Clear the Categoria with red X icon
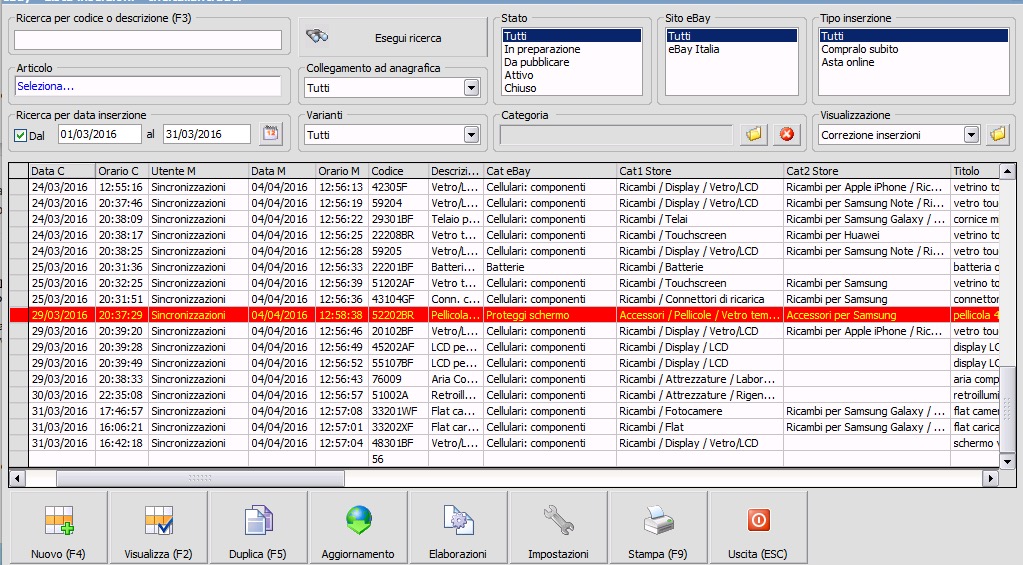This screenshot has width=1023, height=565. pyautogui.click(x=786, y=135)
